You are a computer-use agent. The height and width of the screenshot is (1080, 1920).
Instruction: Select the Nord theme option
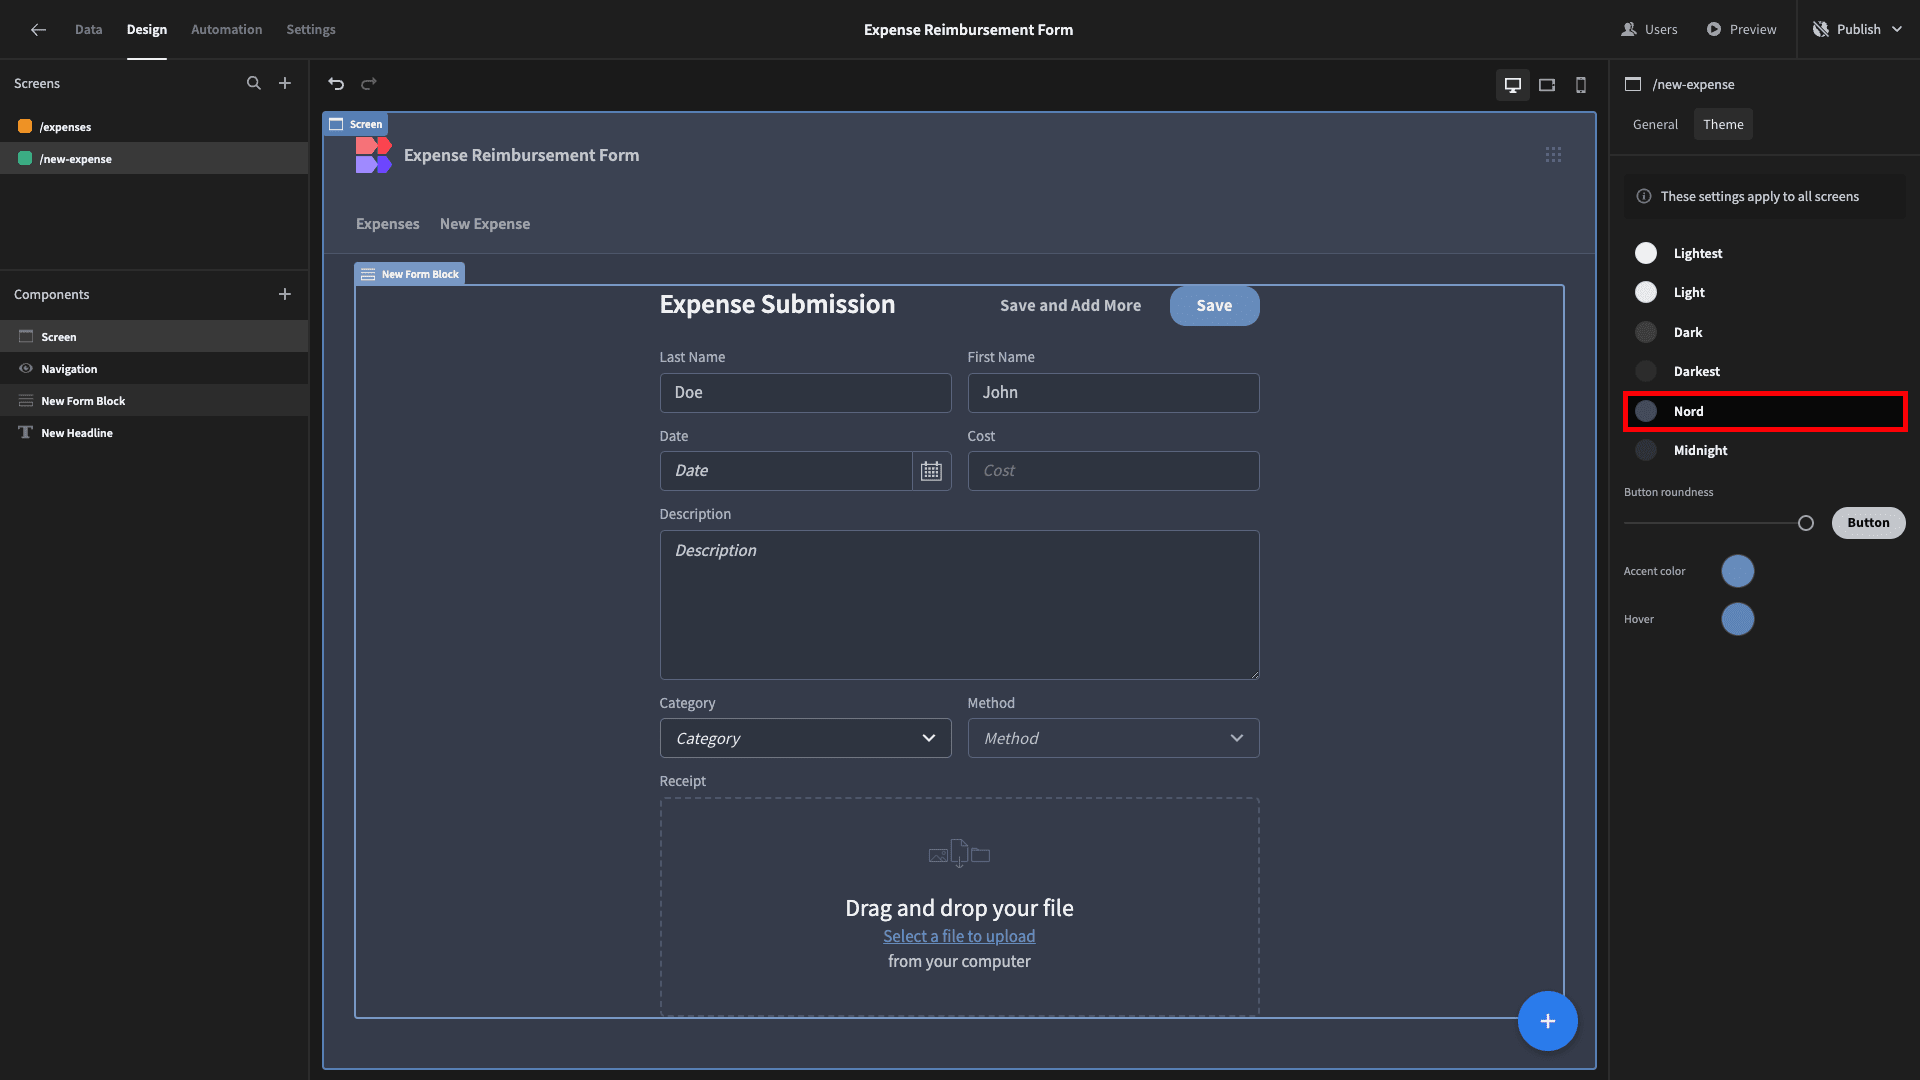pos(1765,411)
